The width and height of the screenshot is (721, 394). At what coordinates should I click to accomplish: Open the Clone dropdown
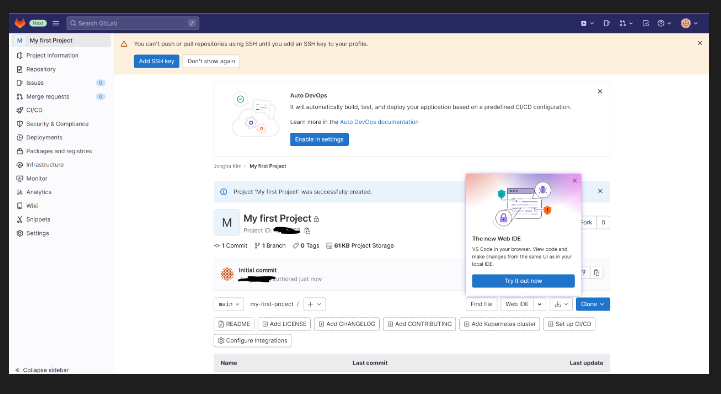(593, 304)
